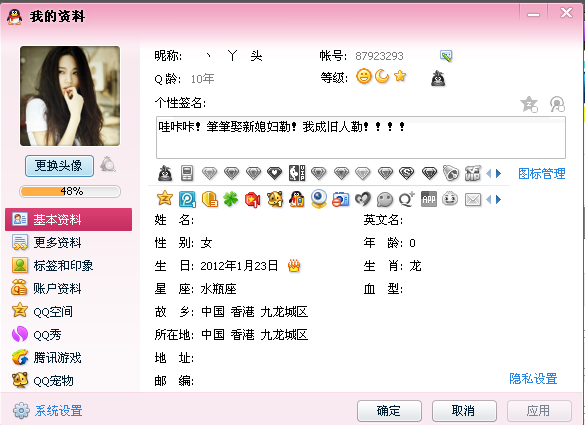
Task: Click the gray star icon above the signature box
Action: click(529, 104)
